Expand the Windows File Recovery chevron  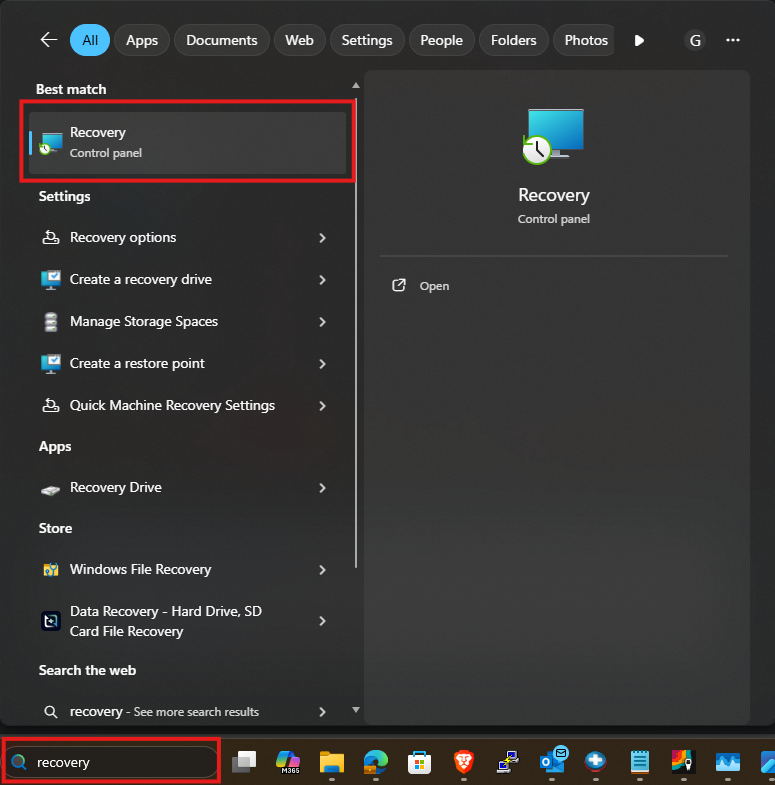(x=322, y=570)
